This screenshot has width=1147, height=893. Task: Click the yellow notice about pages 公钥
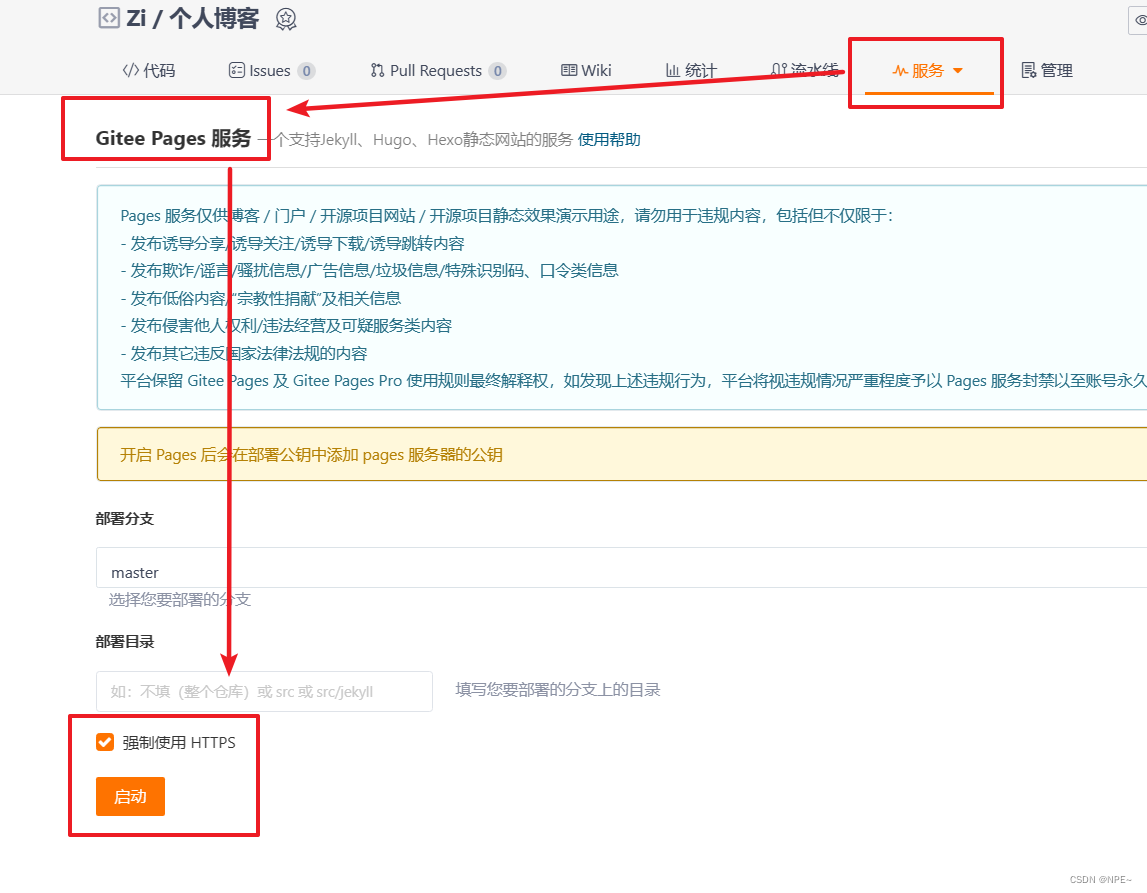[621, 454]
